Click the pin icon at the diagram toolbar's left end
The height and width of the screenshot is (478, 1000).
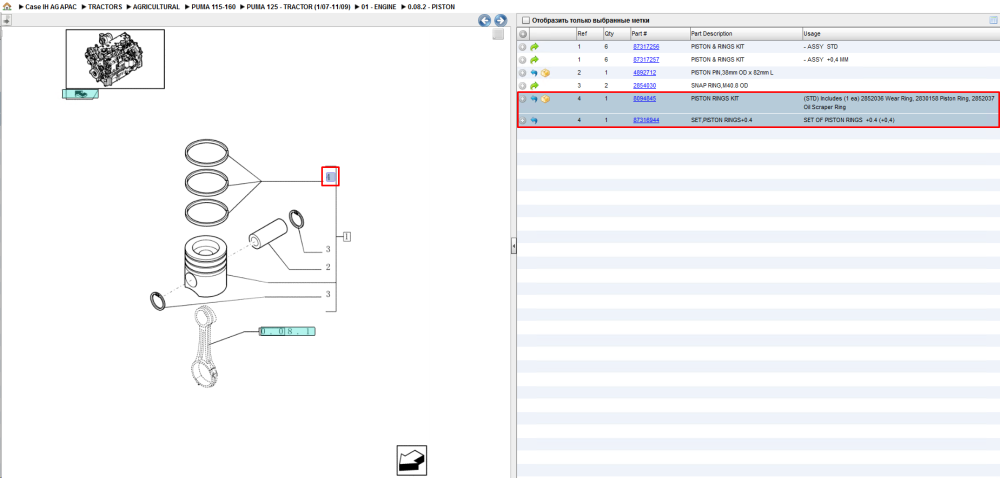click(x=6, y=20)
